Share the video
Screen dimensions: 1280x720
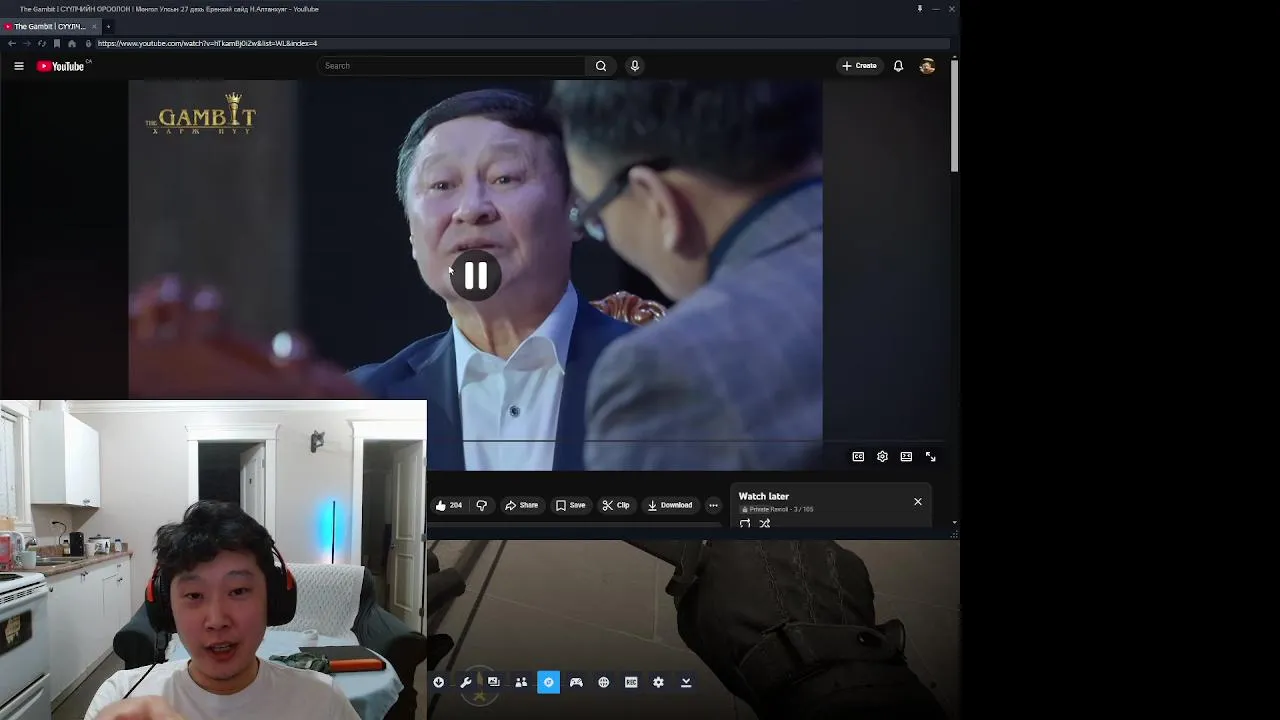[521, 505]
